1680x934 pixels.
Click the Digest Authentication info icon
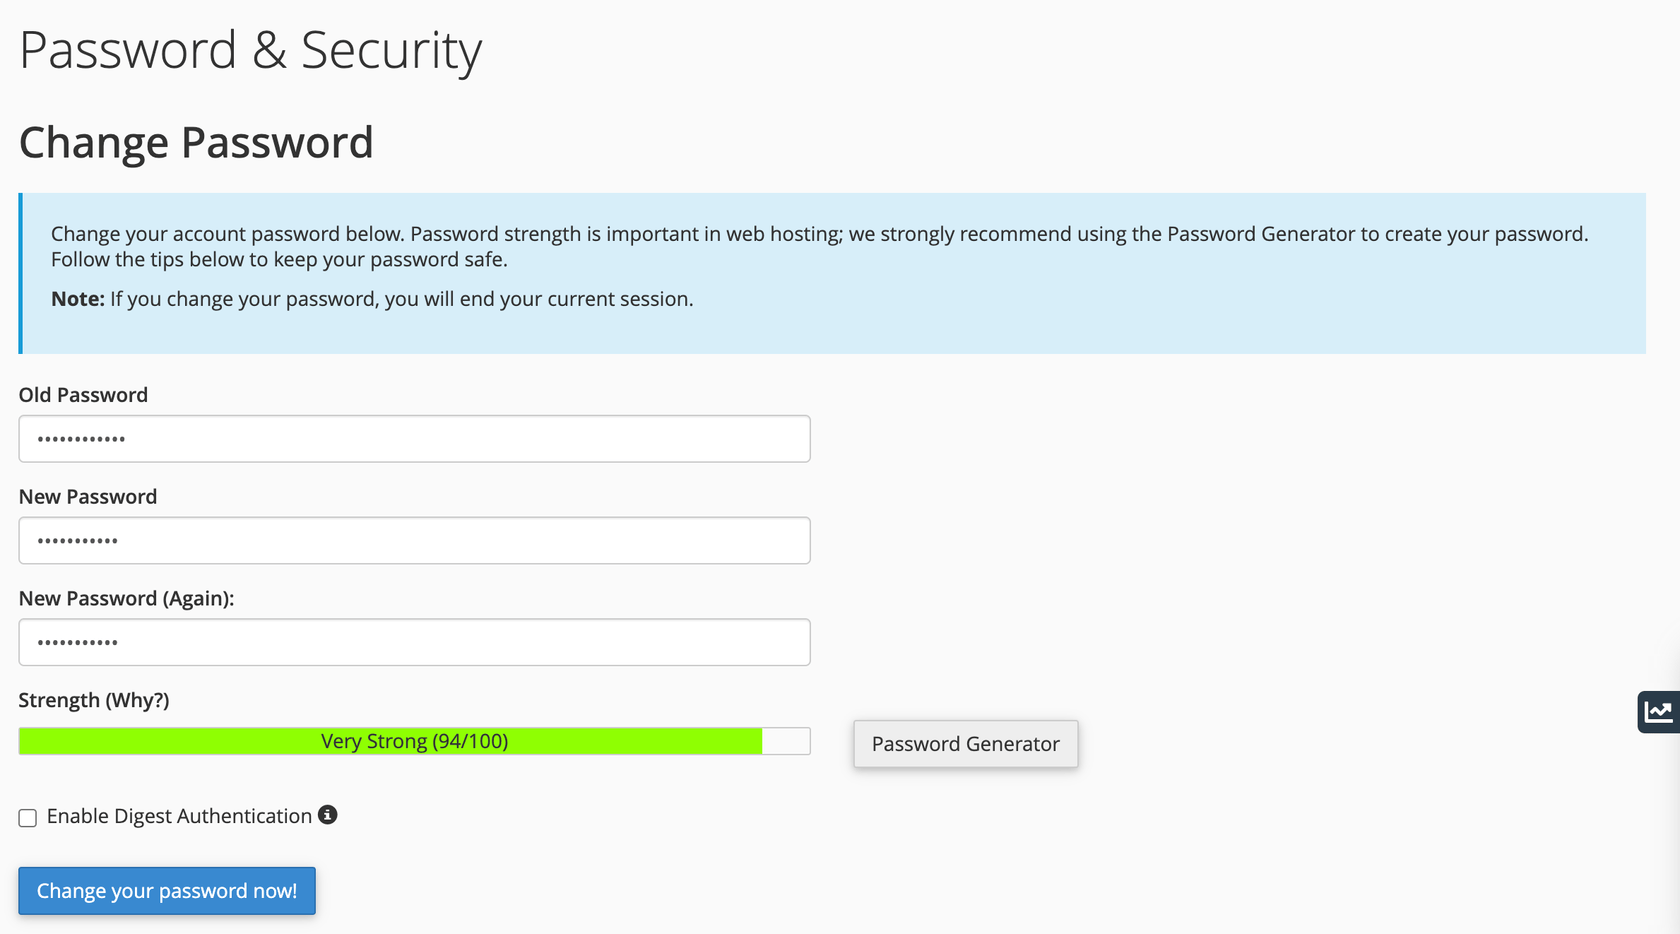328,815
